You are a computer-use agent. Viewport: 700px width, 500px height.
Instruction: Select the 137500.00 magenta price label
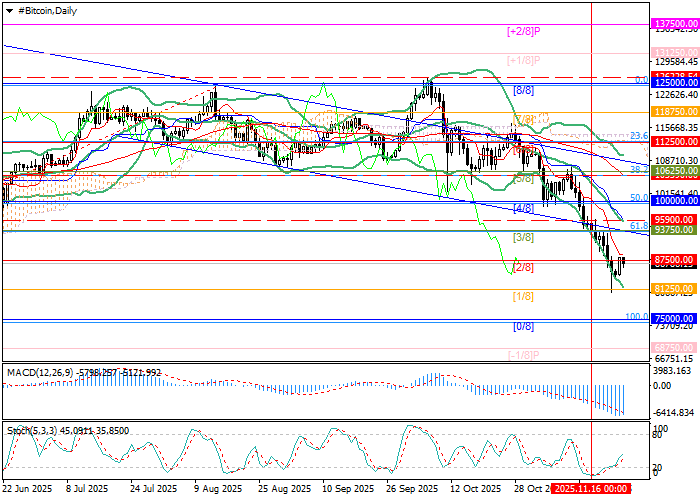[674, 22]
